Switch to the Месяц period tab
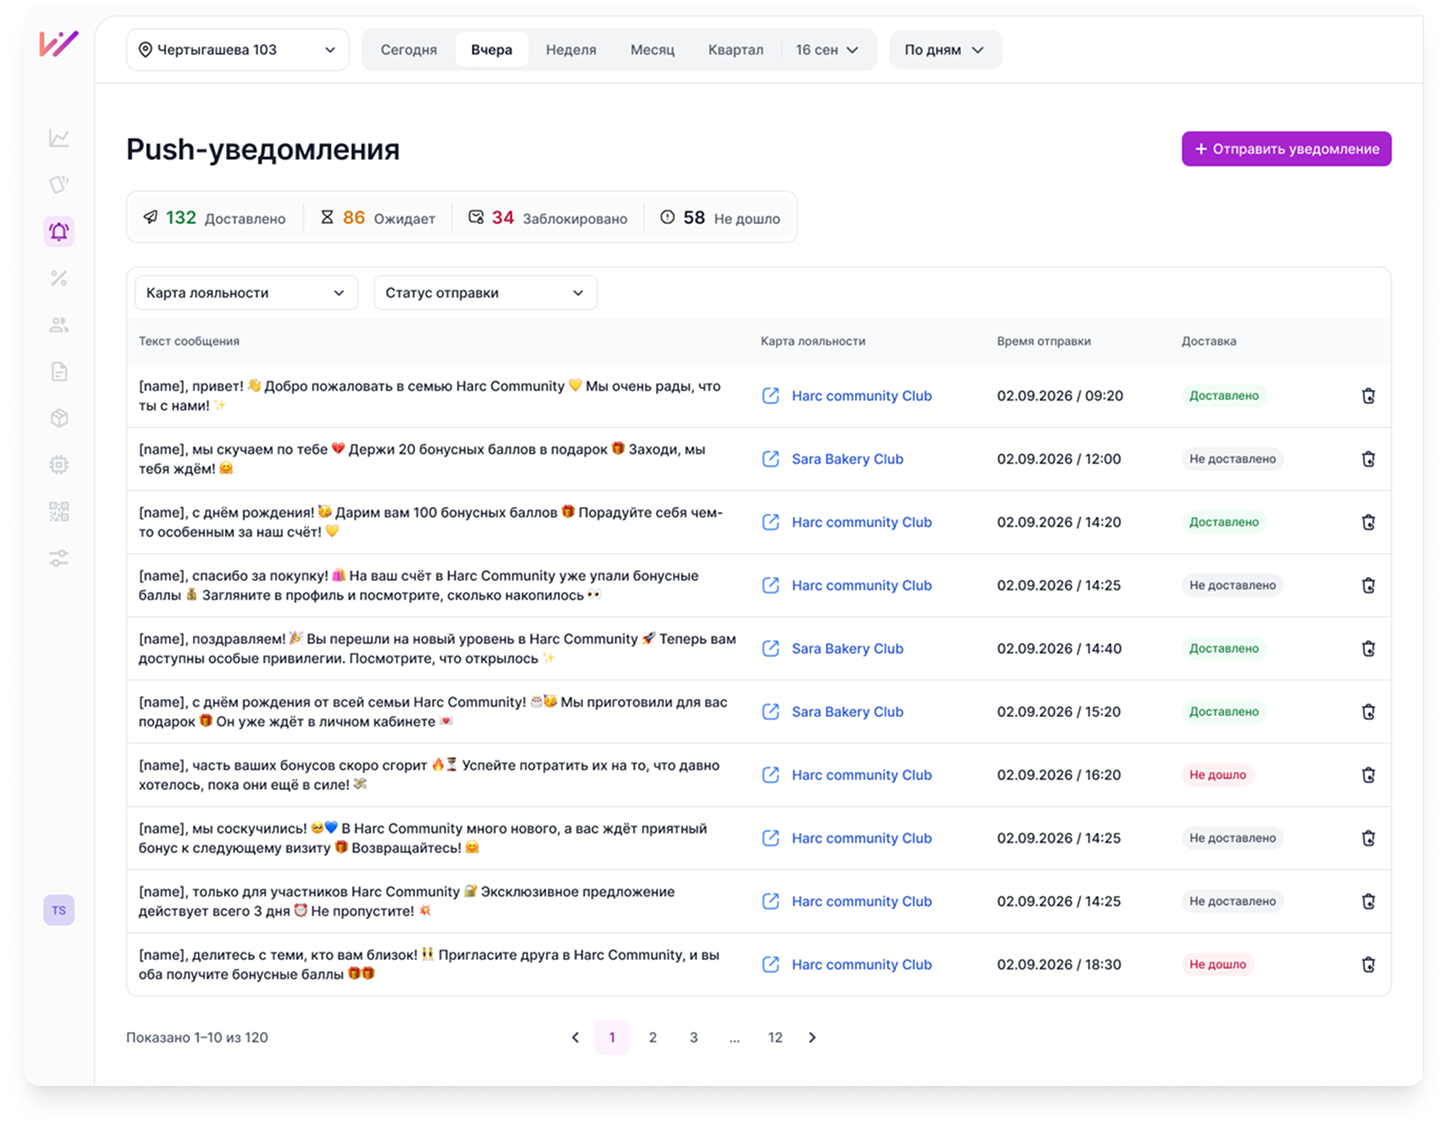 [652, 50]
